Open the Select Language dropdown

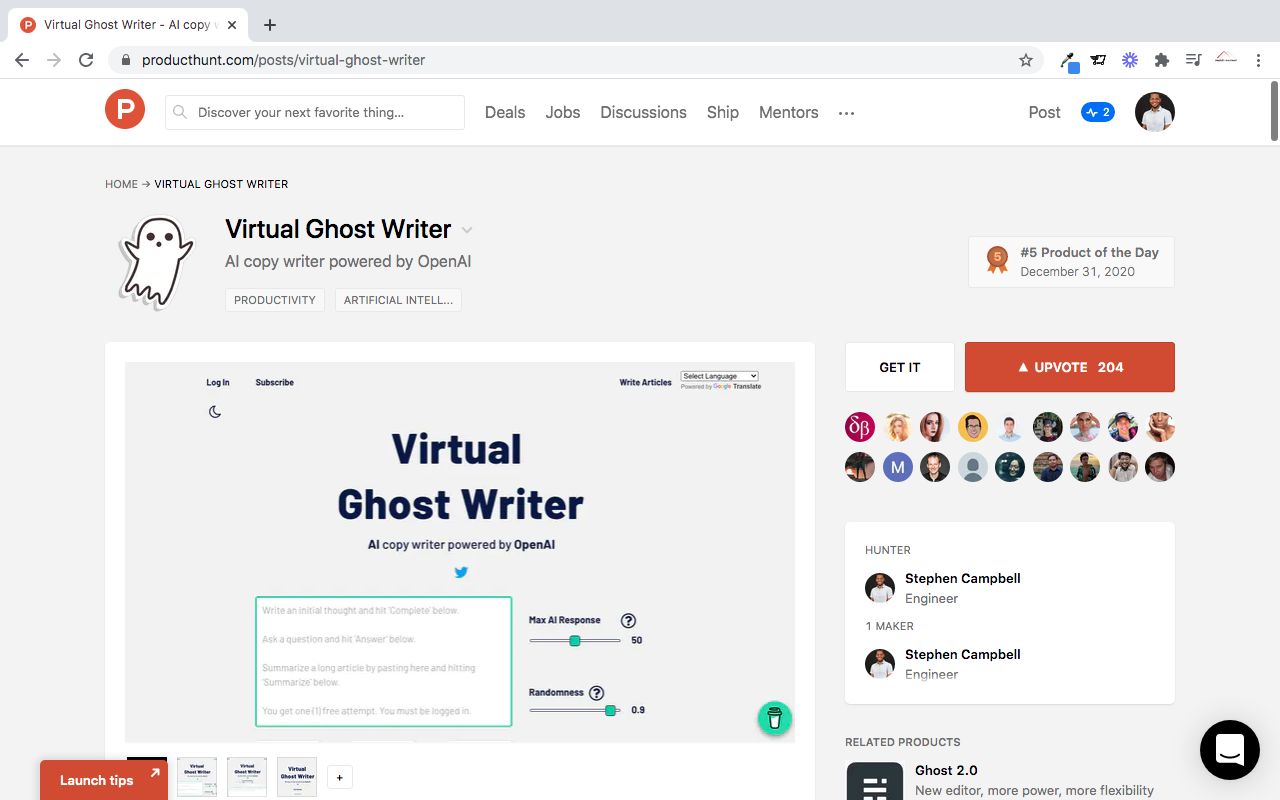[x=720, y=376]
